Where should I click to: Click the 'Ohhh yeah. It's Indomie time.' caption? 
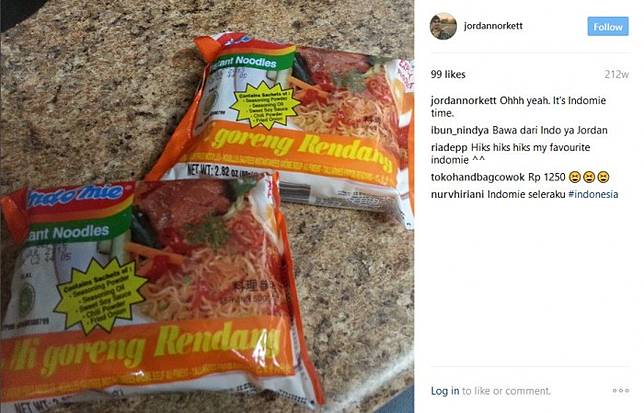pyautogui.click(x=518, y=106)
